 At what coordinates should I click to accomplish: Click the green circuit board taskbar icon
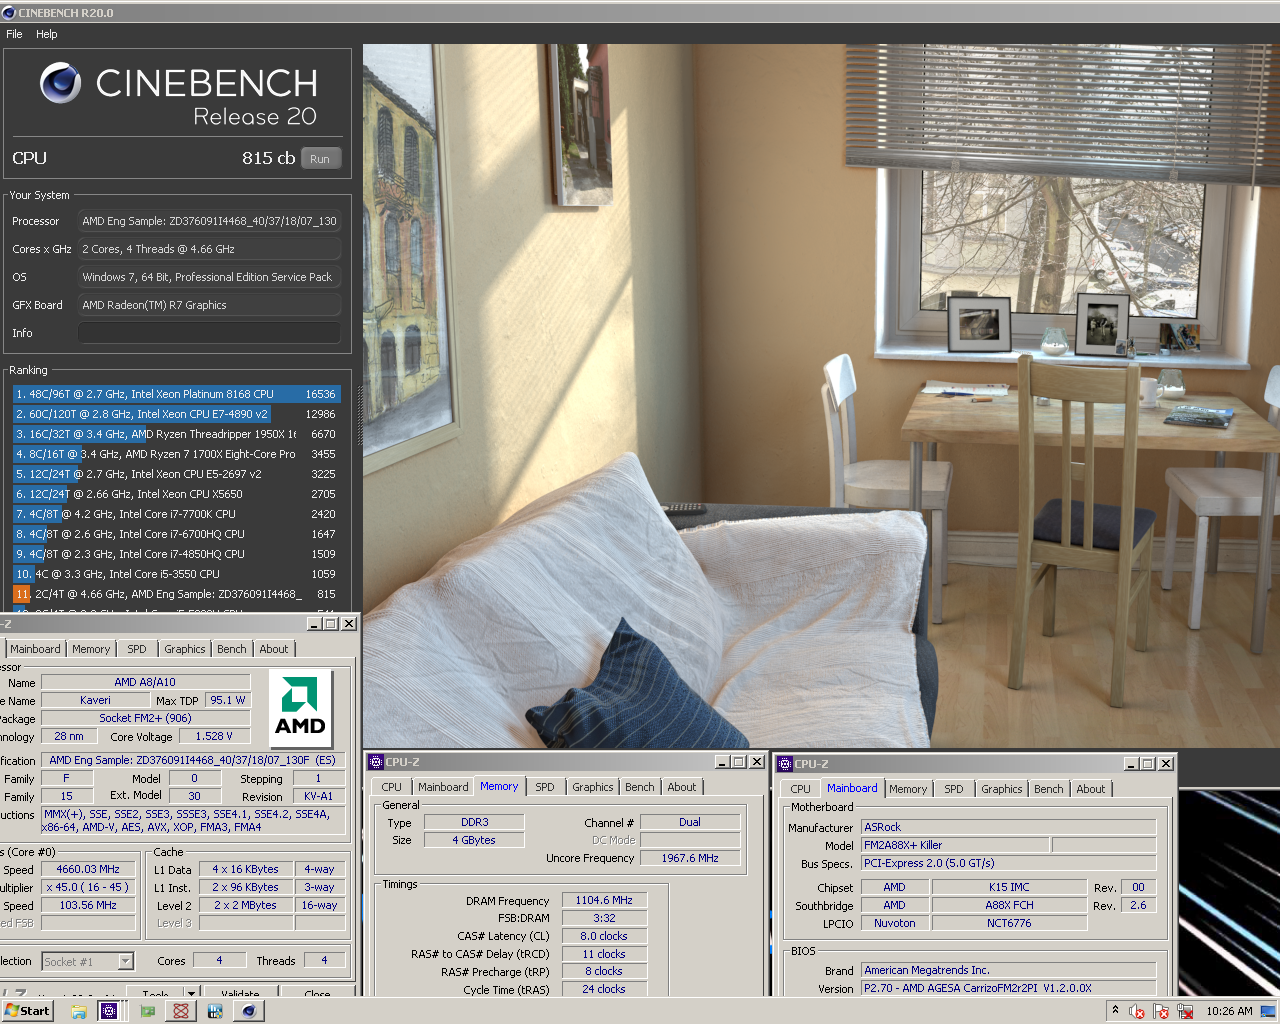148,1011
